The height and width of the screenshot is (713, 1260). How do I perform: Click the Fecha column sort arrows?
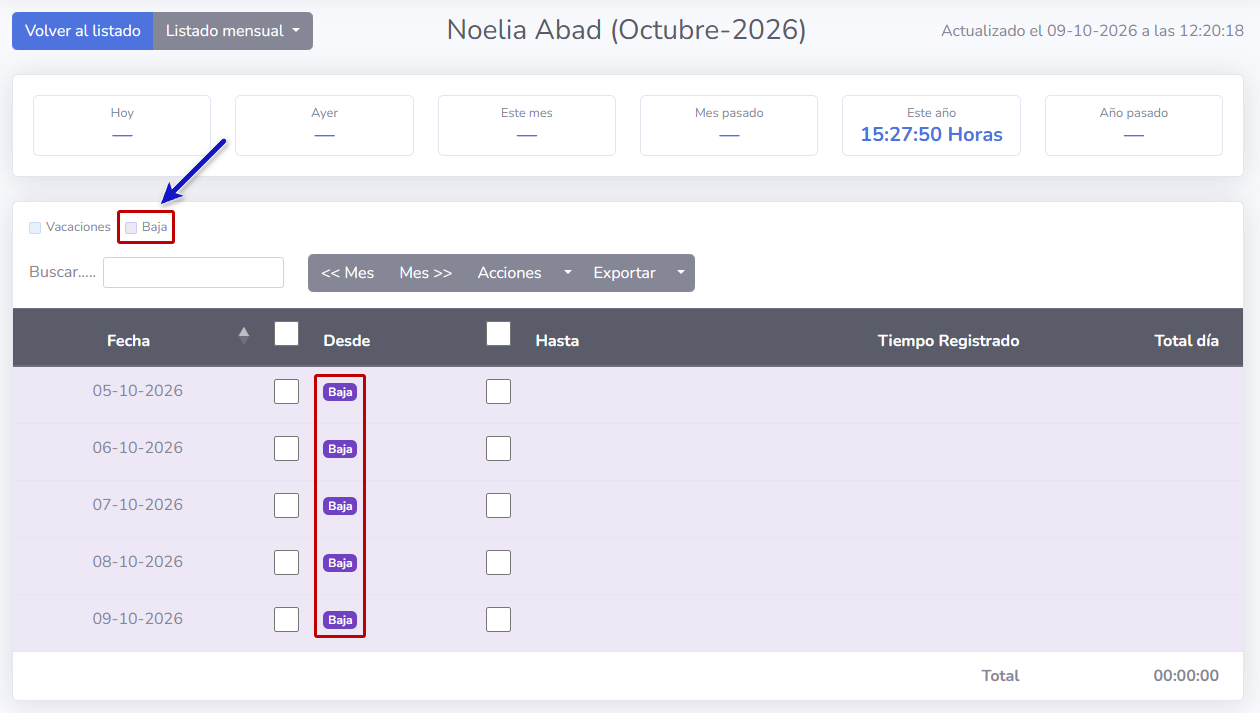tap(244, 336)
